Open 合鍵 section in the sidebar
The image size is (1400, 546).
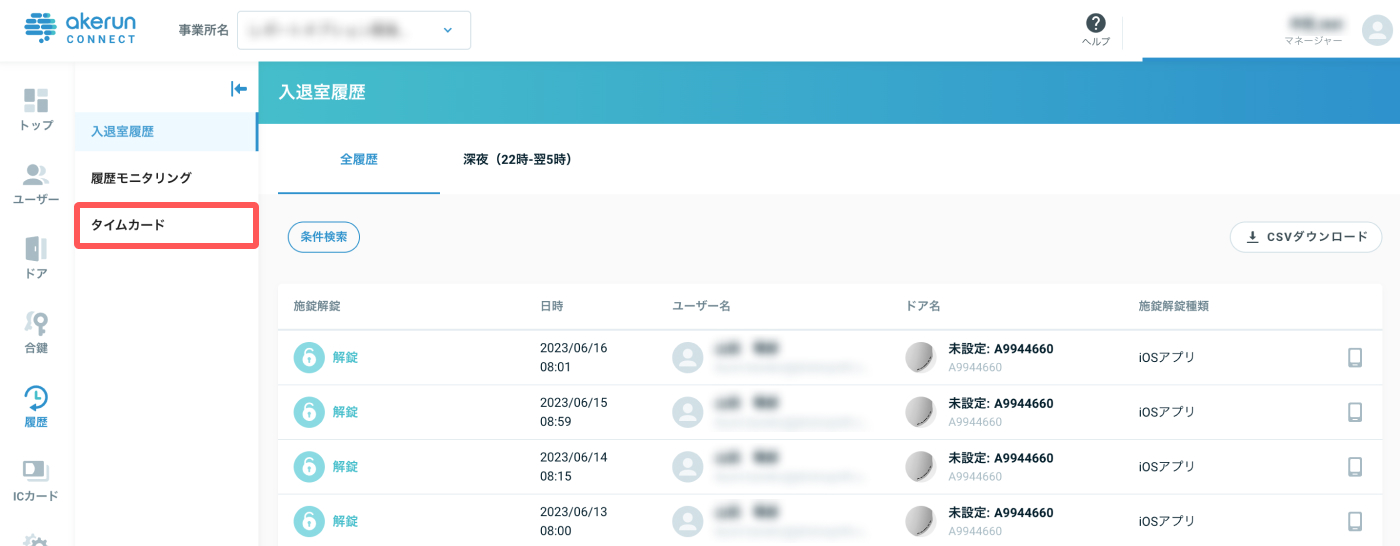pos(36,332)
